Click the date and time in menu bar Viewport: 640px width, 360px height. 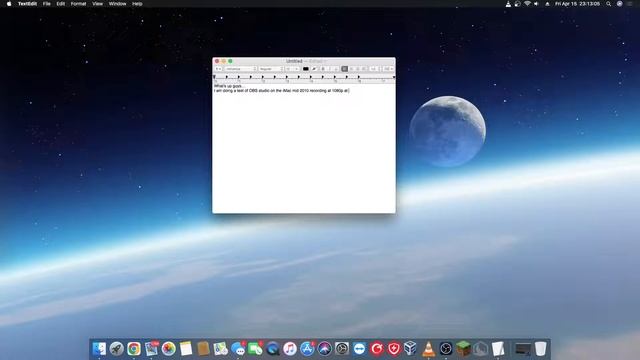578,4
